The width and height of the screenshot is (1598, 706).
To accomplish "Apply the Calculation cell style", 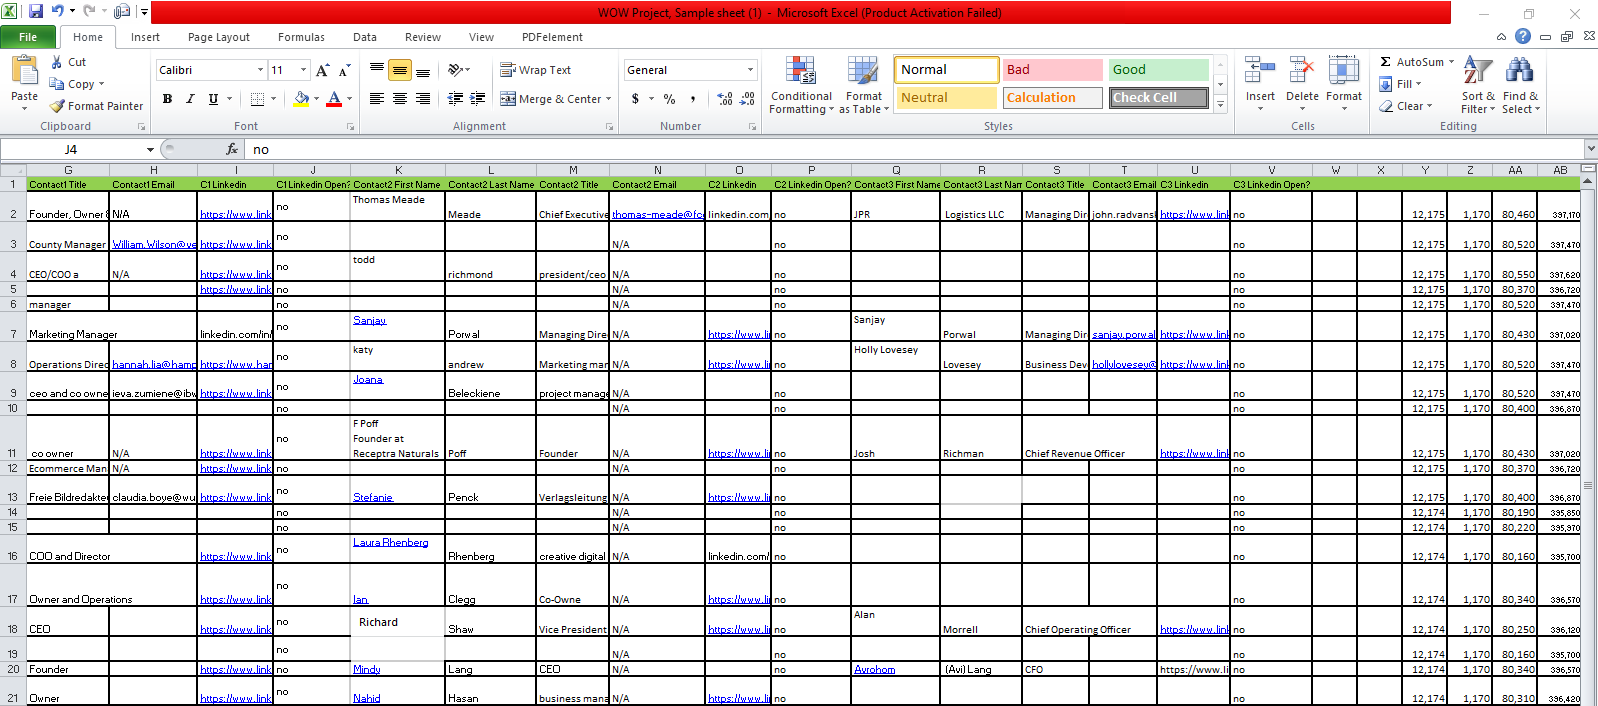I will (1052, 97).
